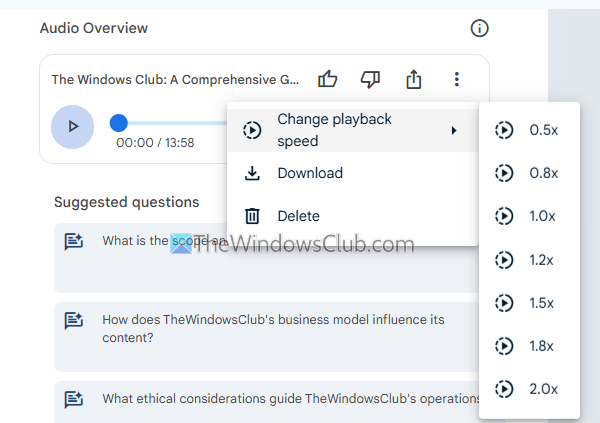Screen dimensions: 600x423
Task: Click the info icon beside Audio Overview
Action: tap(479, 28)
